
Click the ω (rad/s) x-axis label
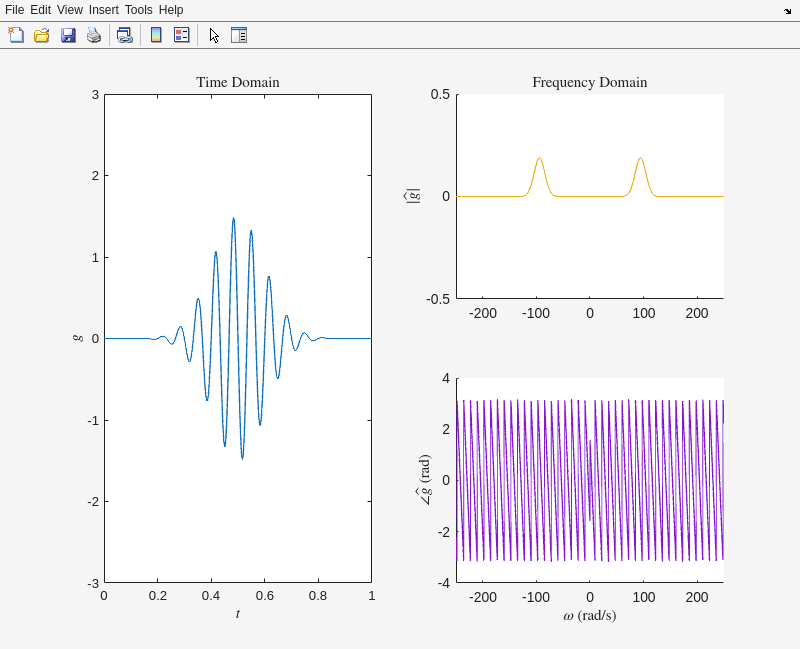[589, 615]
